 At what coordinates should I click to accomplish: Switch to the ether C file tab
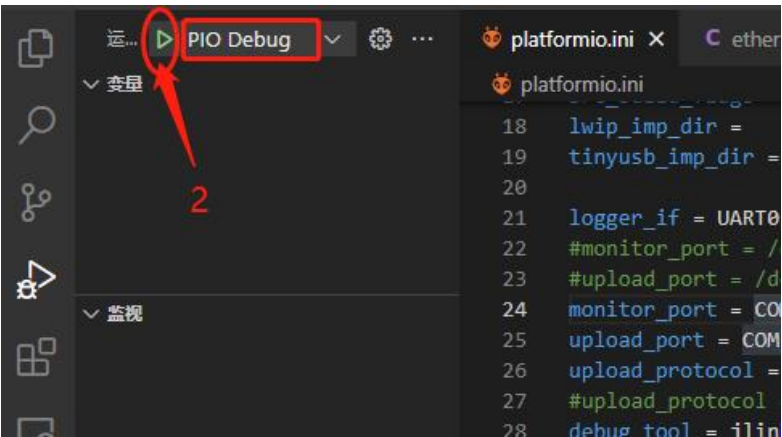[x=741, y=39]
